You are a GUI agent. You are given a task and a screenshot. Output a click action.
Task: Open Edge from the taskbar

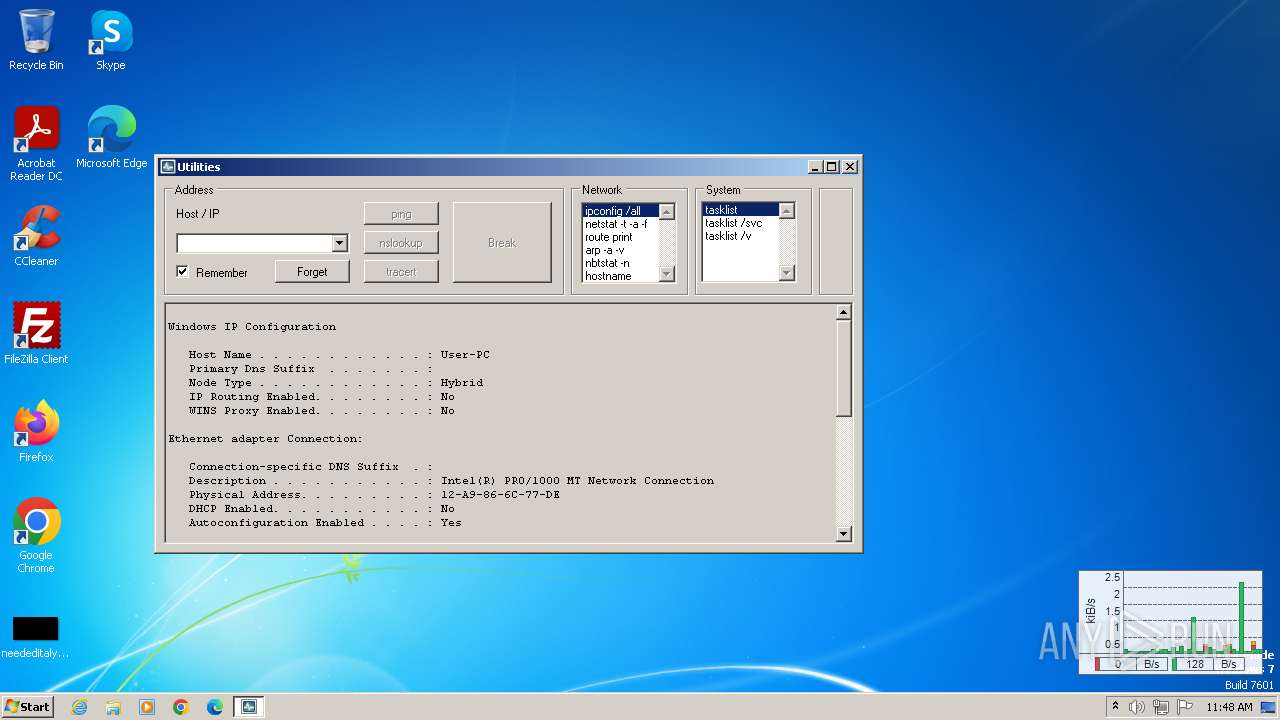click(215, 707)
